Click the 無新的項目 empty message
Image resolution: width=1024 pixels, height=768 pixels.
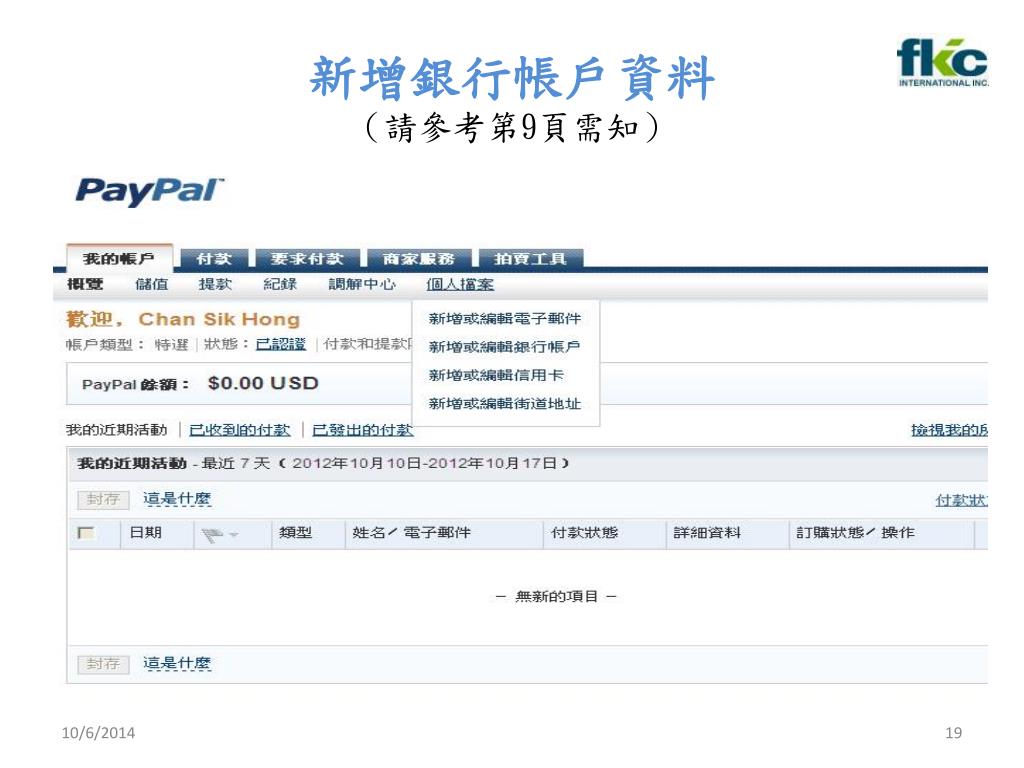(556, 596)
